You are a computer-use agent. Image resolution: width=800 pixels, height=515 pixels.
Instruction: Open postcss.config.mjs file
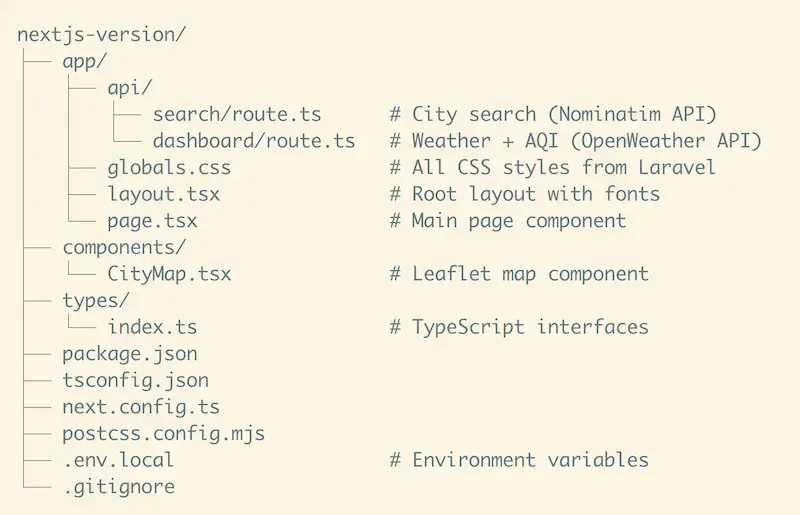(163, 434)
